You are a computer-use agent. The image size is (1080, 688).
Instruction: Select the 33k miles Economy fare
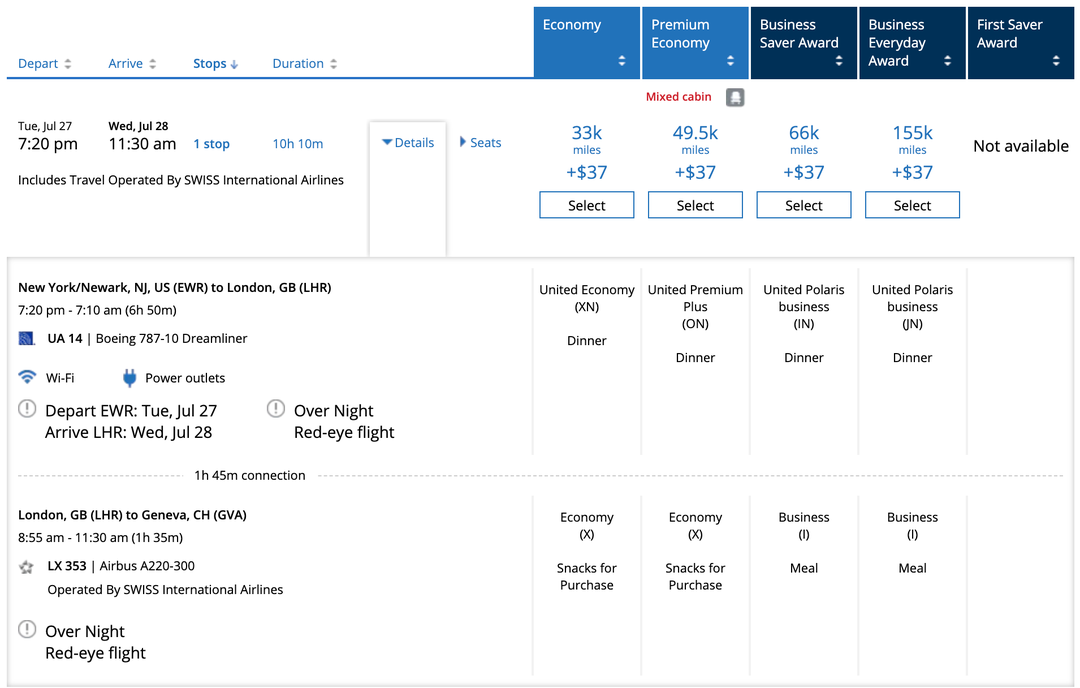pyautogui.click(x=586, y=204)
